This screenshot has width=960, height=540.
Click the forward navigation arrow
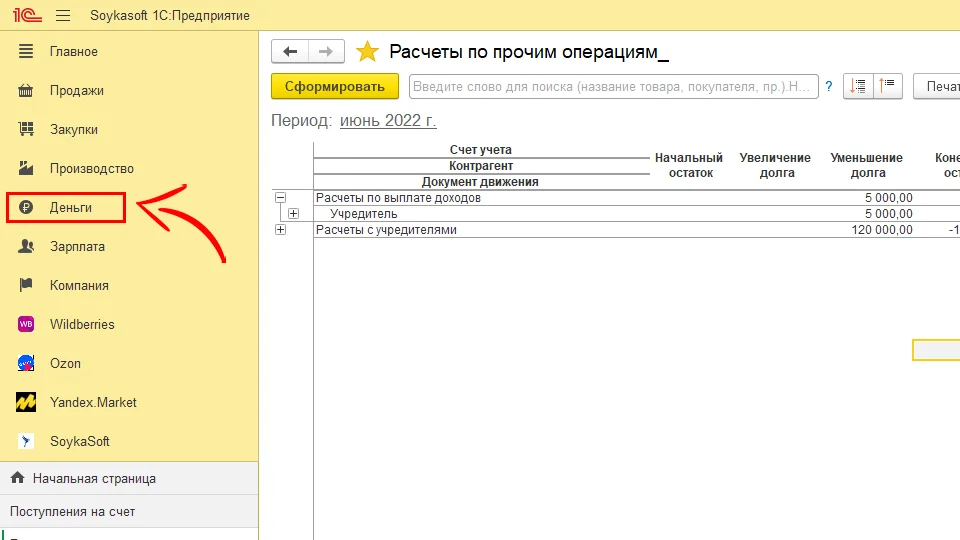click(x=325, y=52)
